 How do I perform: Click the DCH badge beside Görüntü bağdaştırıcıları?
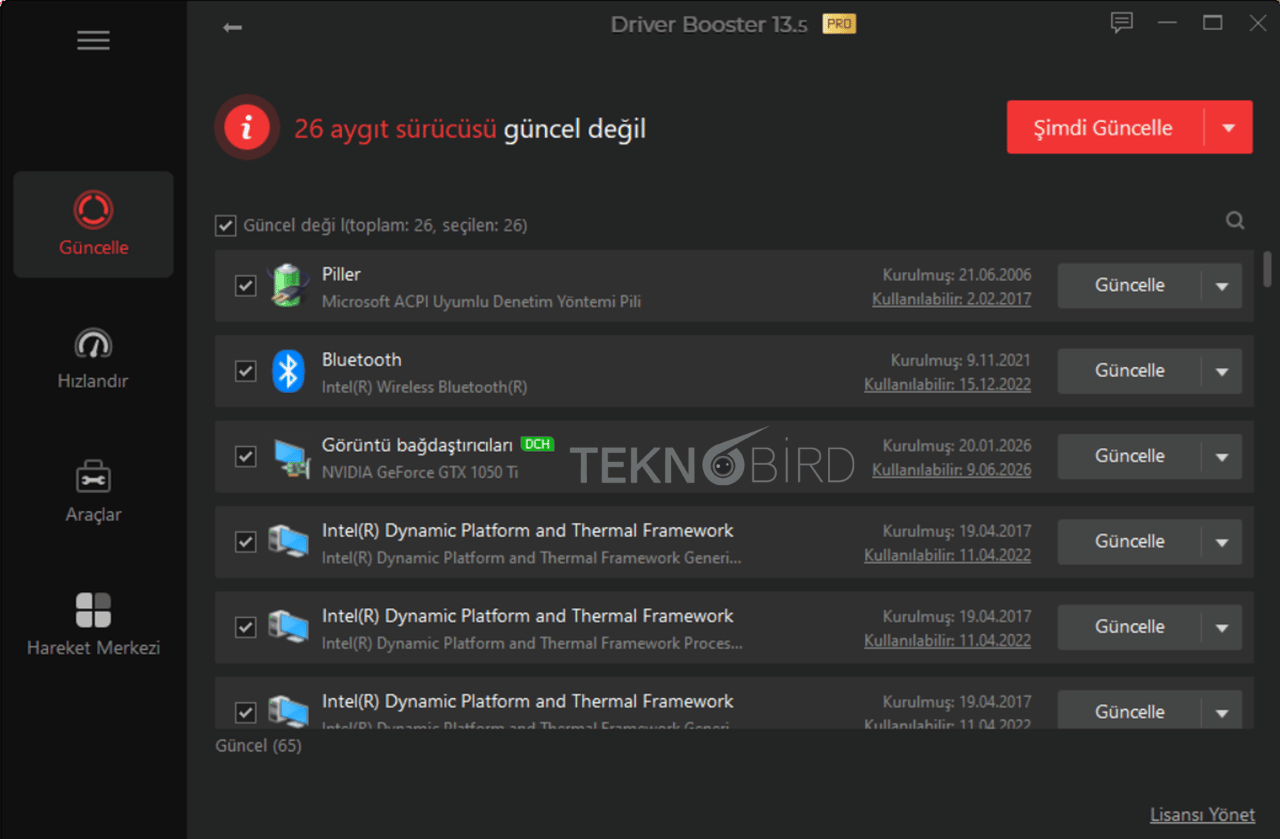[x=537, y=444]
